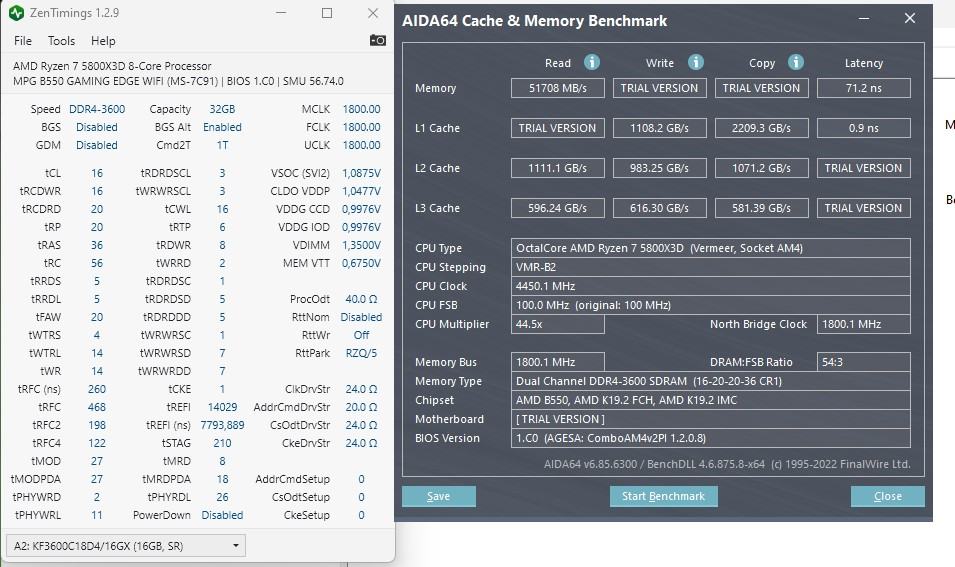Maximize the ZenTimings window
The height and width of the screenshot is (567, 955).
pos(327,13)
